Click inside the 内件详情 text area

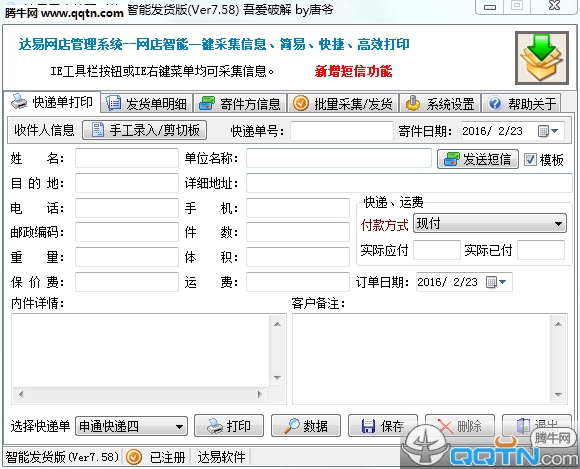coord(142,350)
